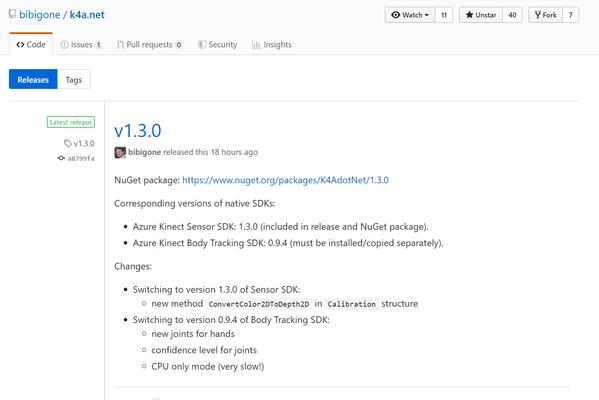599x400 pixels.
Task: Click the star icon on Unstar button
Action: [469, 15]
